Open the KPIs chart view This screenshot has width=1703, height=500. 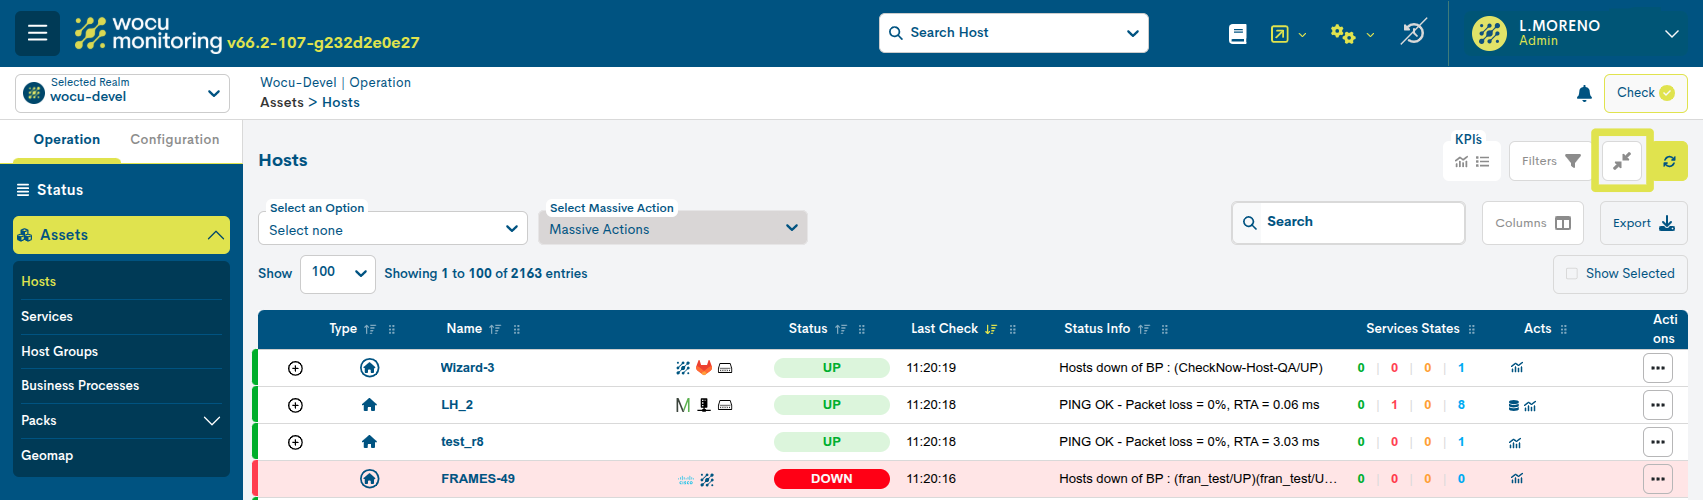click(1461, 162)
